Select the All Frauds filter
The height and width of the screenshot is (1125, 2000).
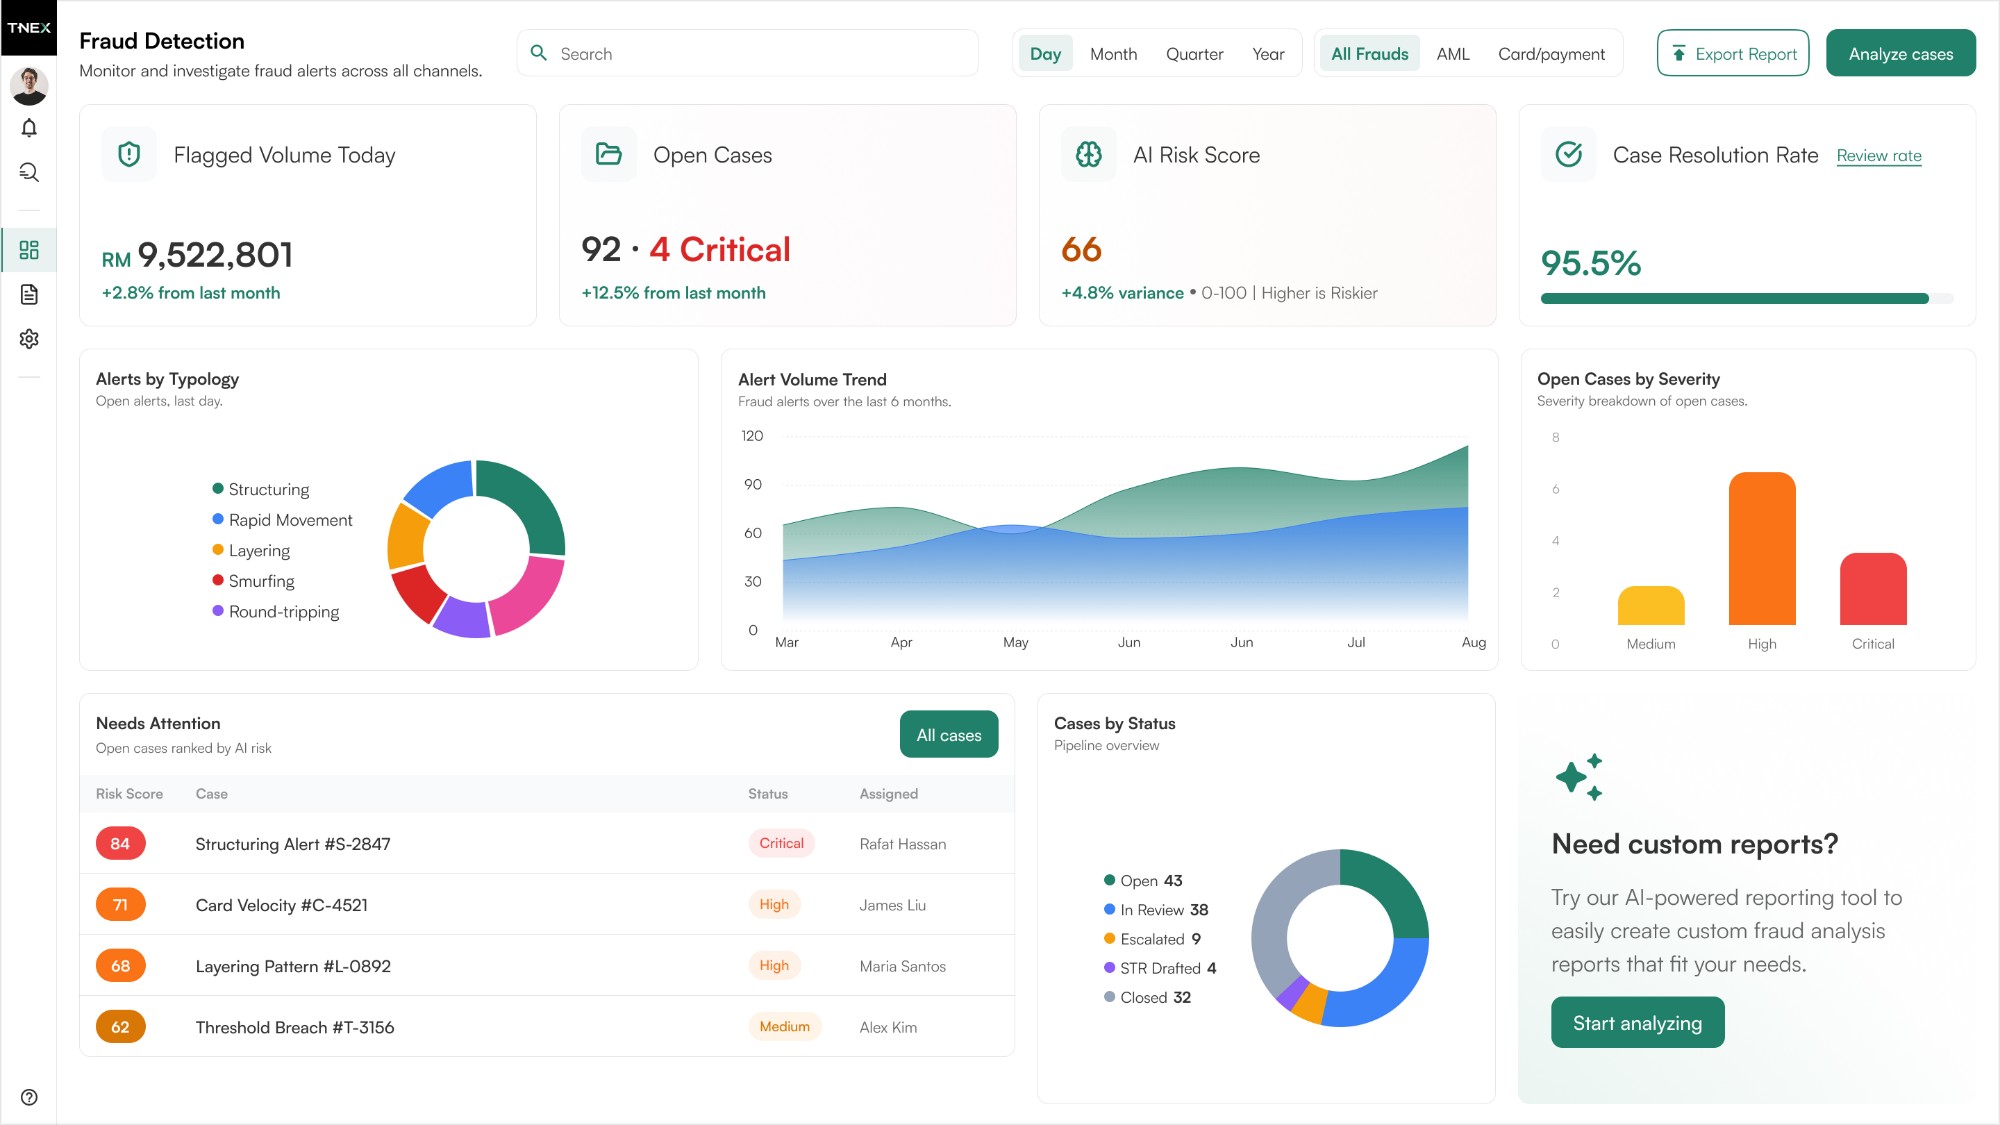tap(1369, 54)
